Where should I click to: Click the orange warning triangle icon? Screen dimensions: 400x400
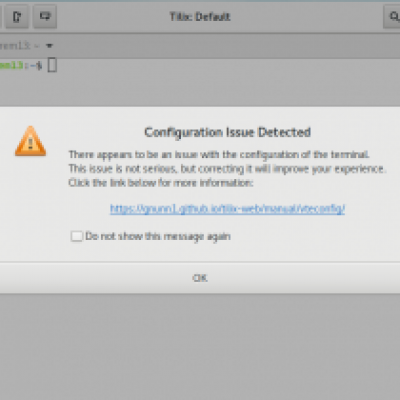tap(30, 141)
